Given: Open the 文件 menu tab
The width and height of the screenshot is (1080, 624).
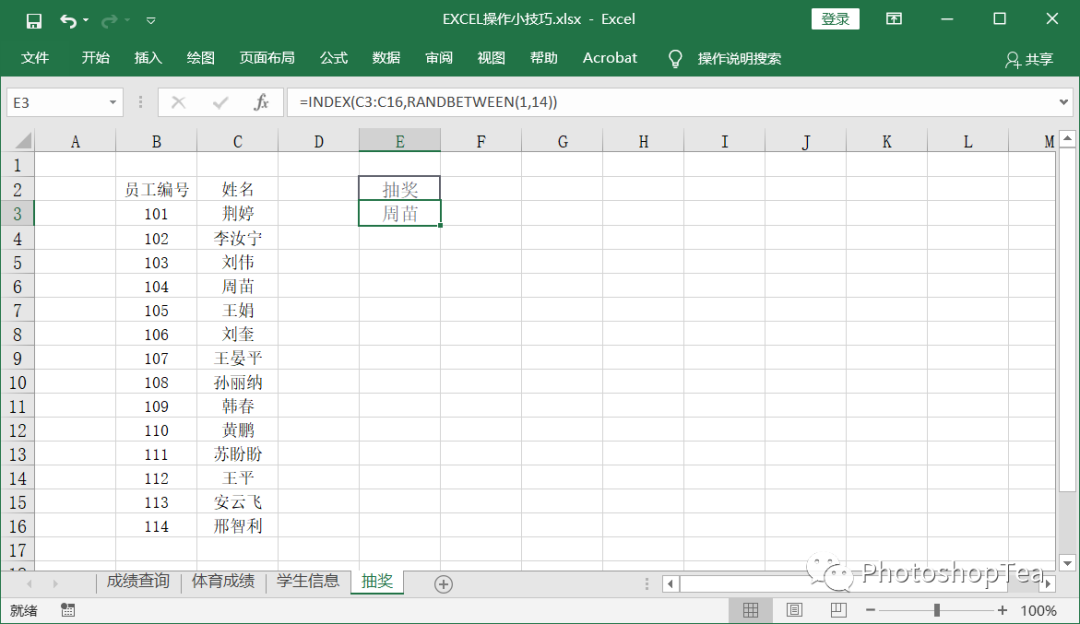Looking at the screenshot, I should coord(34,58).
